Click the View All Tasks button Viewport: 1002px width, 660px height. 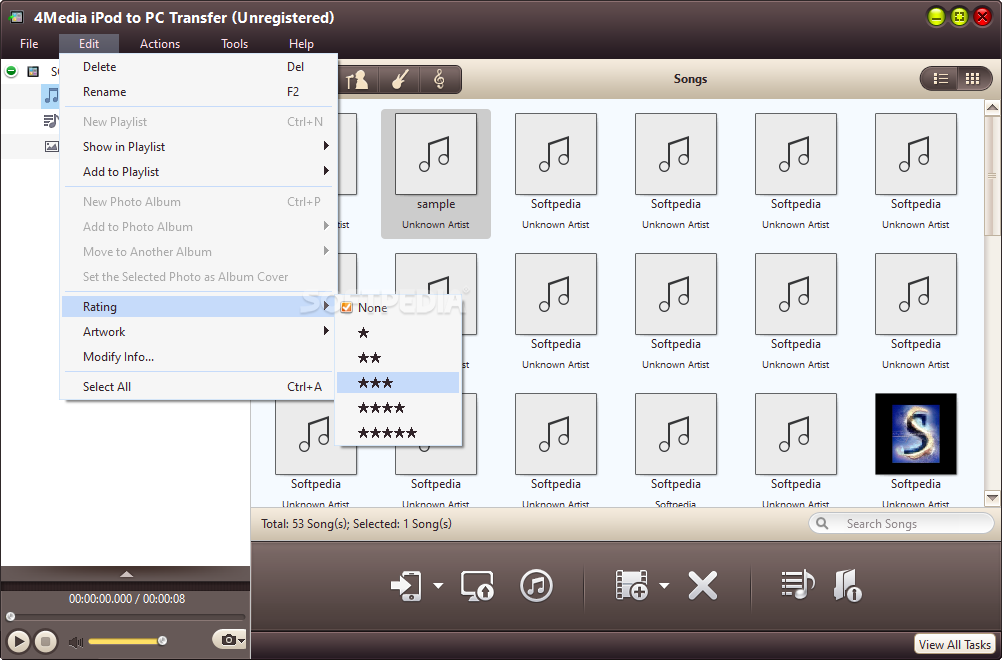tap(955, 644)
